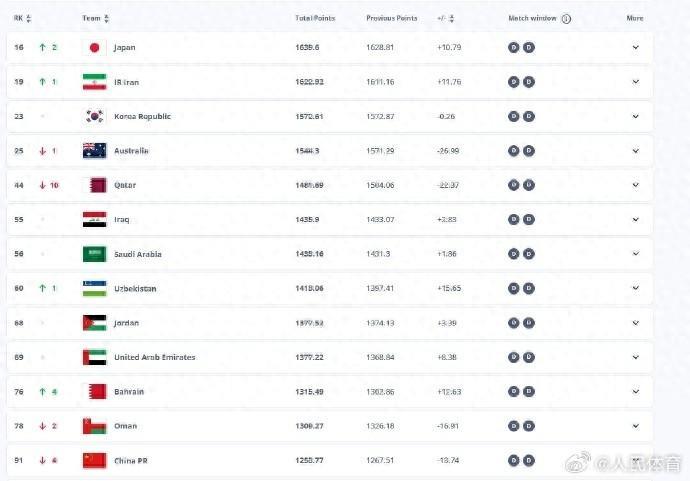The width and height of the screenshot is (690, 481).
Task: Click the Japan flag icon
Action: [94, 48]
